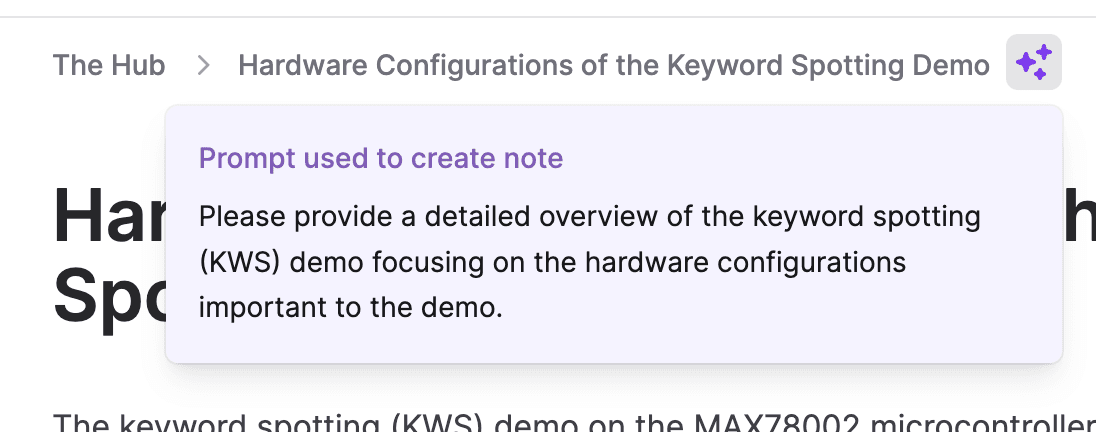Click the large bold 'Har' note title

point(109,215)
